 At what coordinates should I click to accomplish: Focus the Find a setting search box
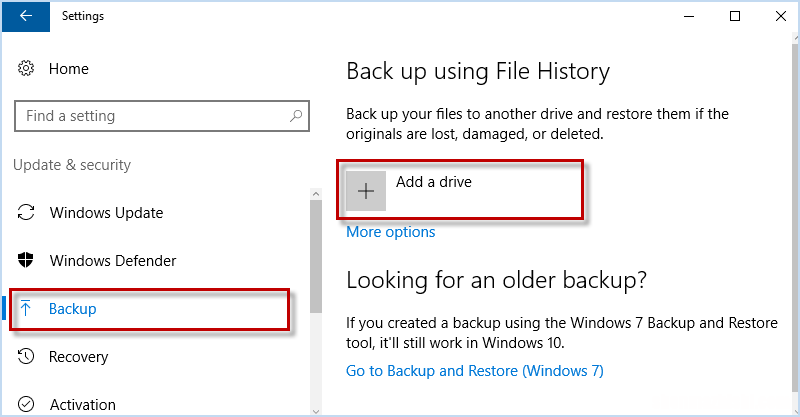pyautogui.click(x=162, y=116)
